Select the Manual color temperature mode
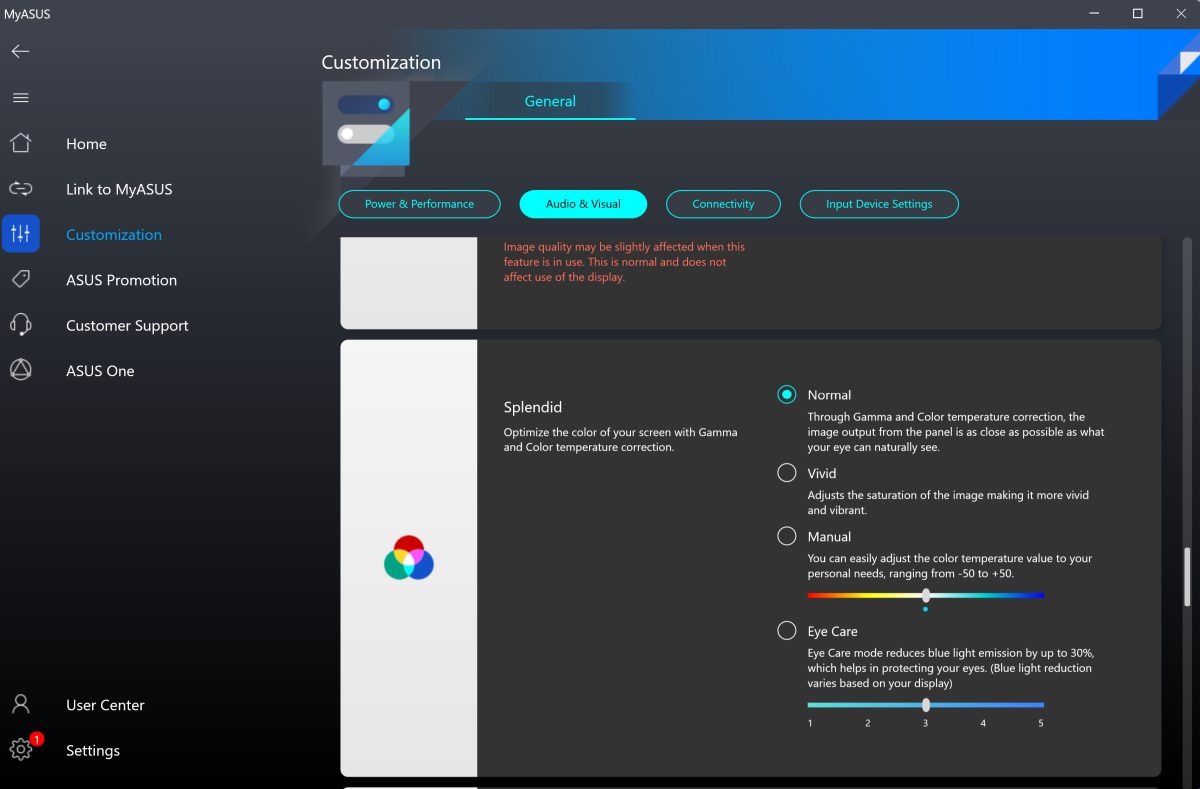Viewport: 1200px width, 789px height. tap(787, 536)
